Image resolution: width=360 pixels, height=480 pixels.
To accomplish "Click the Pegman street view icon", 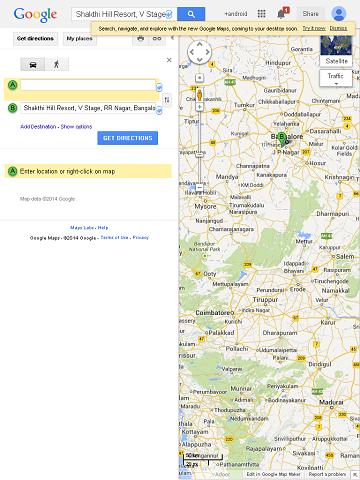I will (199, 95).
